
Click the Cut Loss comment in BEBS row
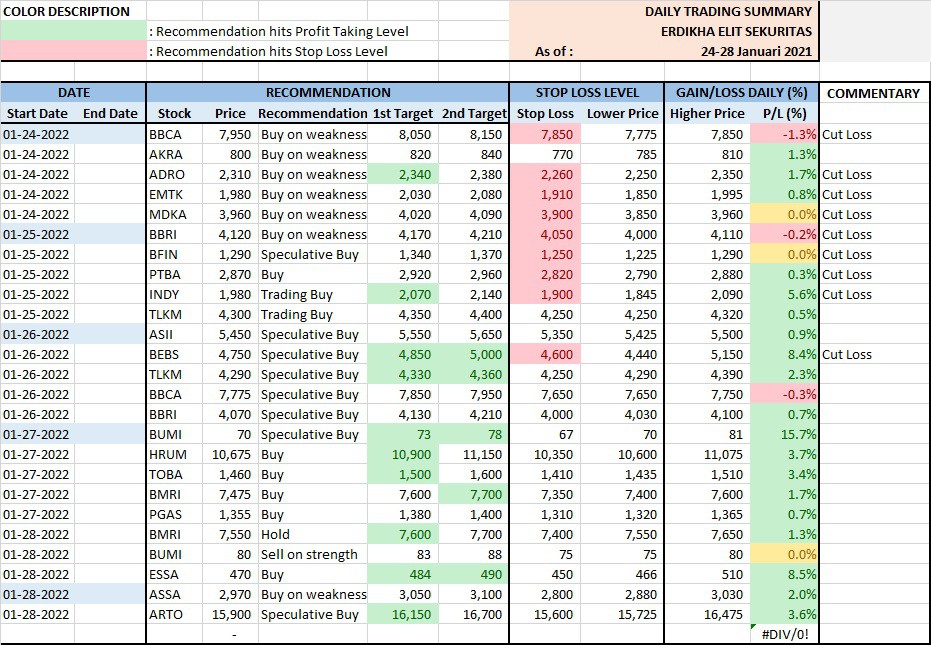(847, 354)
